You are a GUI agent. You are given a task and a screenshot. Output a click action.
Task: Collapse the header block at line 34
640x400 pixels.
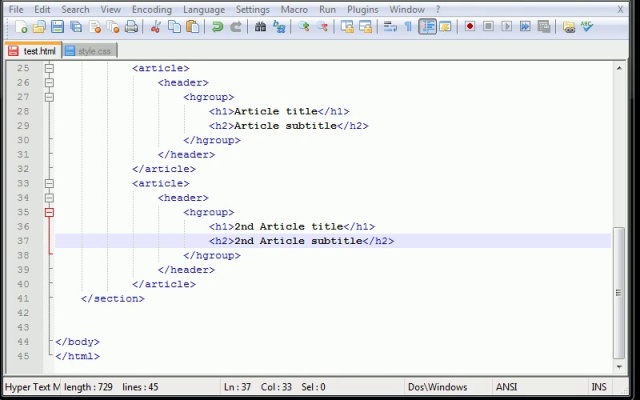(x=49, y=198)
